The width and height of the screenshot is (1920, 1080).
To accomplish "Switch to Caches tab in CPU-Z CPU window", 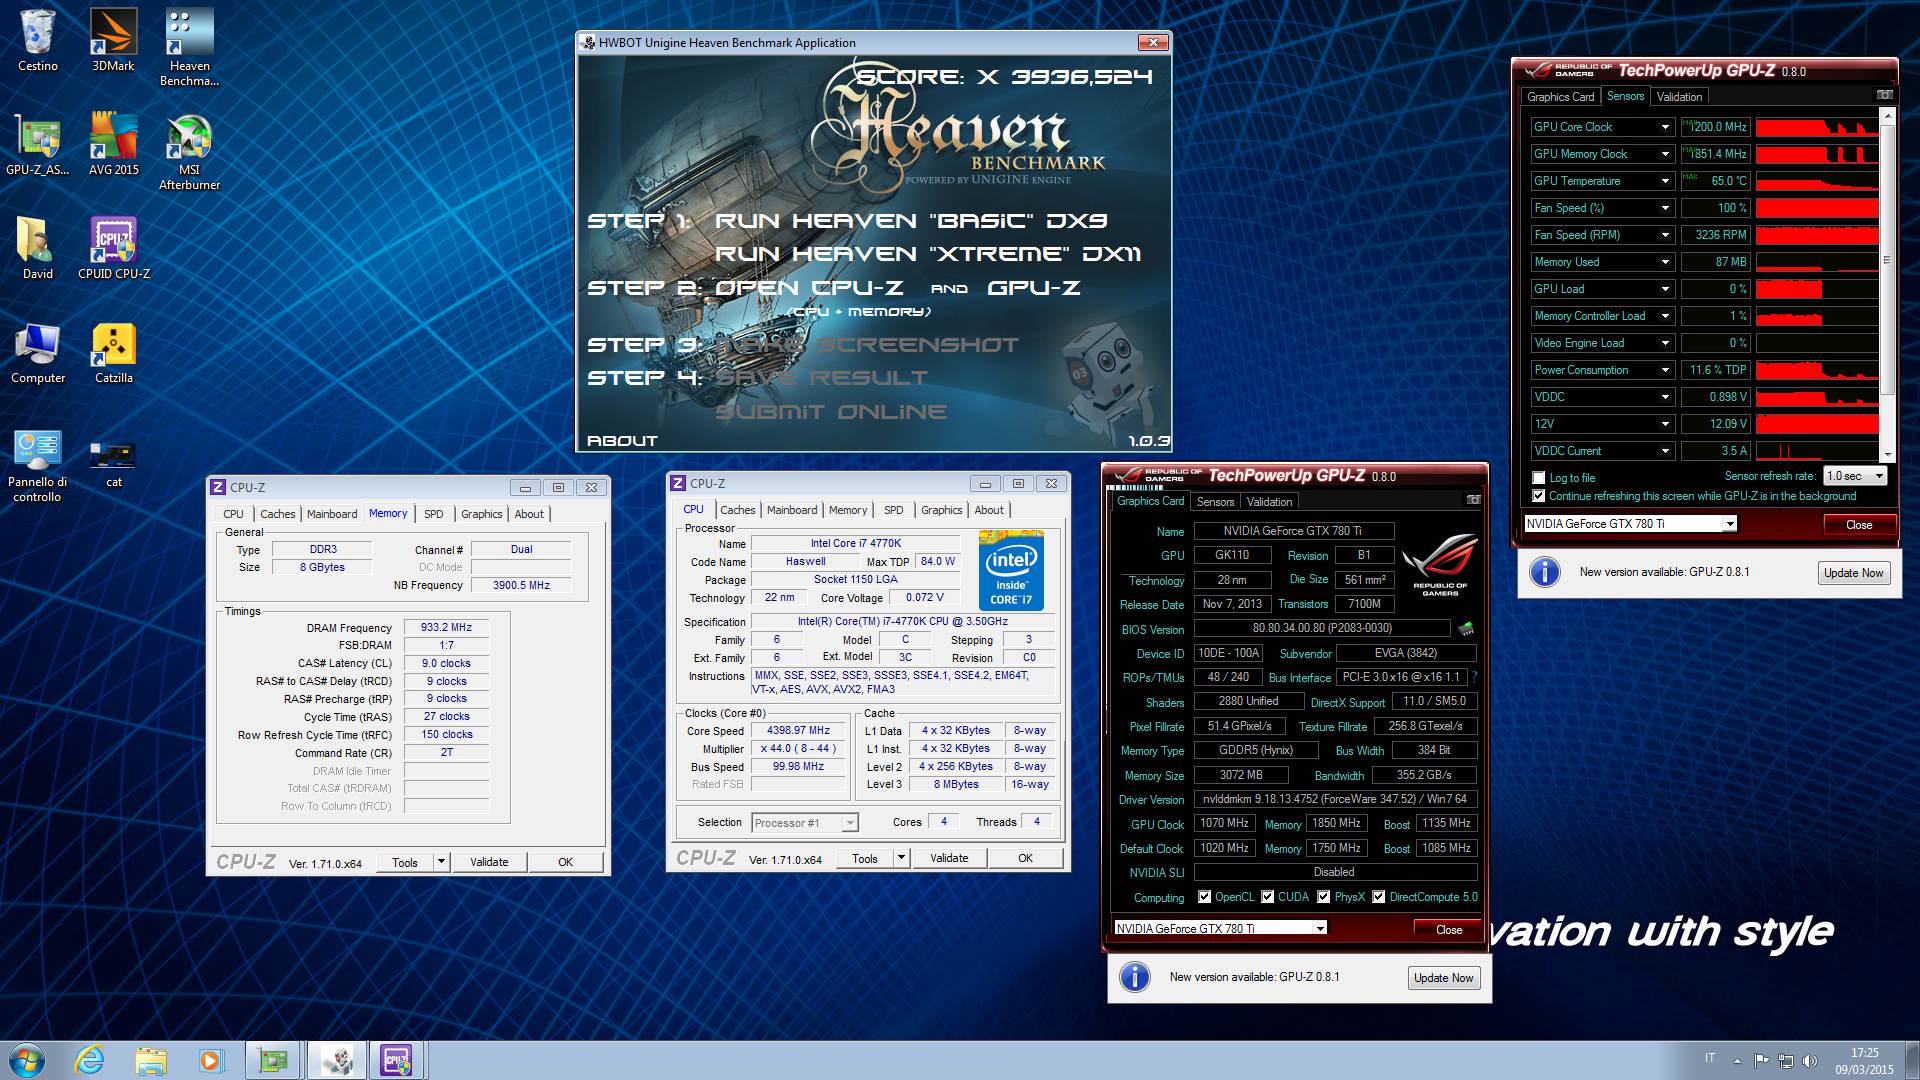I will pos(738,510).
